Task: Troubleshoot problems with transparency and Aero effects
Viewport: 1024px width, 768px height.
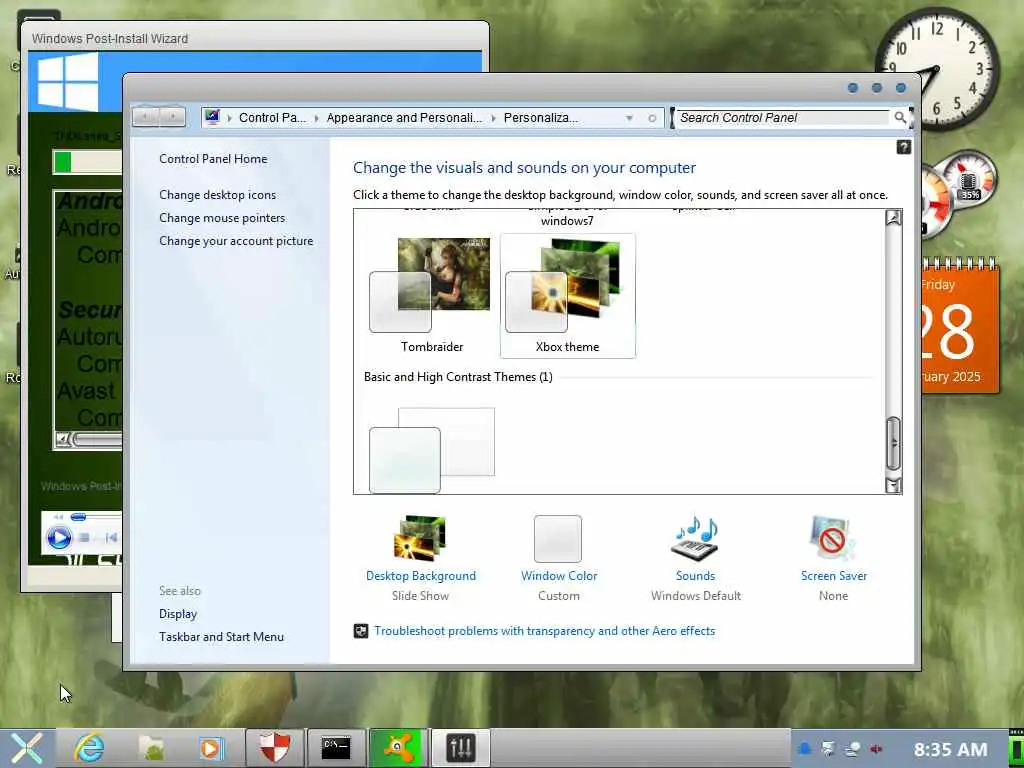Action: pos(544,631)
